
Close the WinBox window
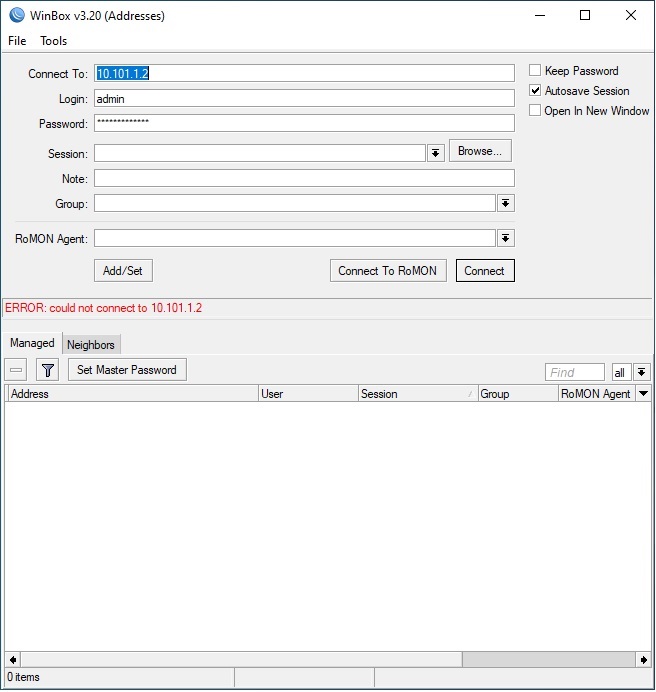(631, 15)
